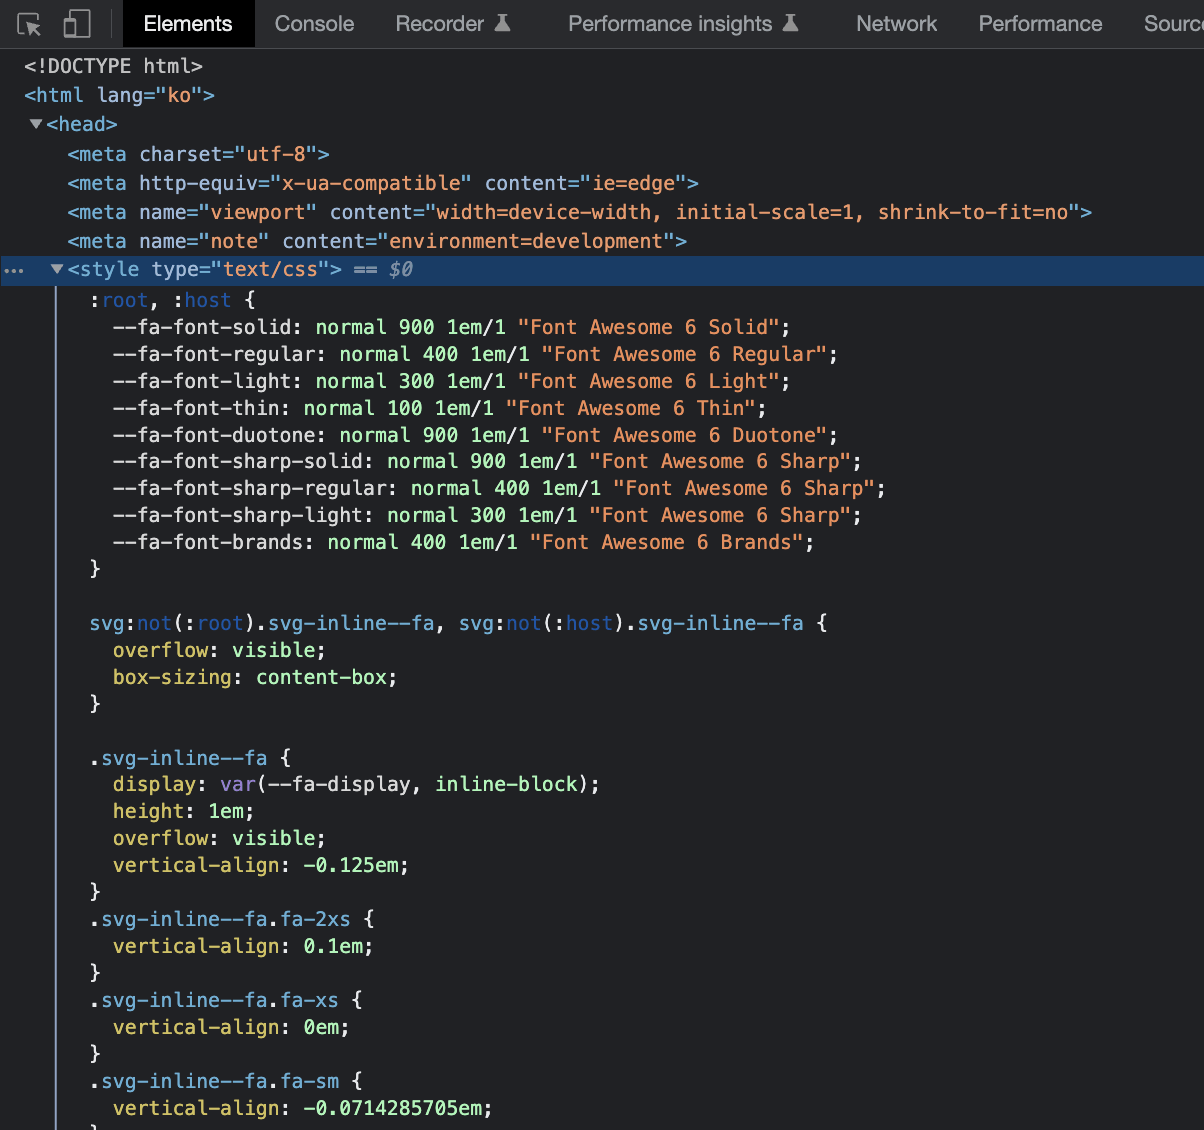The width and height of the screenshot is (1204, 1130).
Task: Select the meta charset utf-8 node
Action: click(x=198, y=154)
